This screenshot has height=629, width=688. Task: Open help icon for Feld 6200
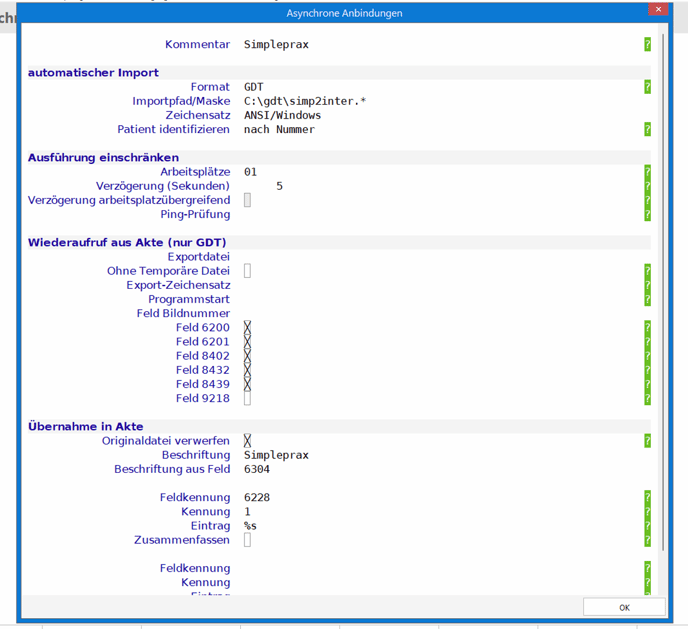pos(647,328)
